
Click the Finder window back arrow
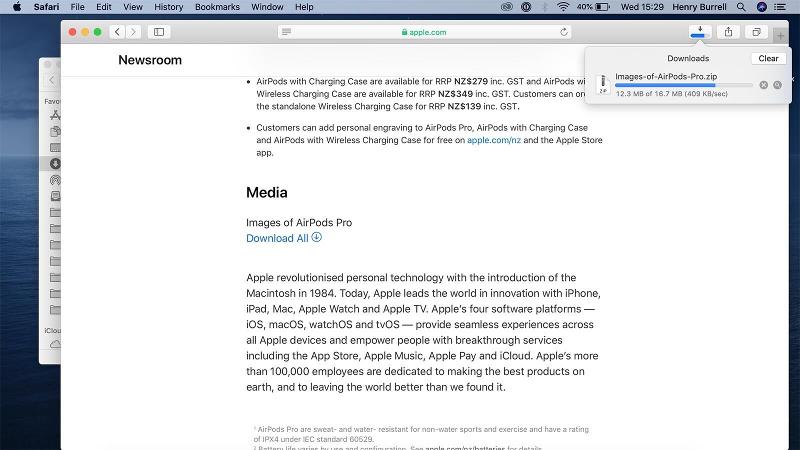click(52, 80)
